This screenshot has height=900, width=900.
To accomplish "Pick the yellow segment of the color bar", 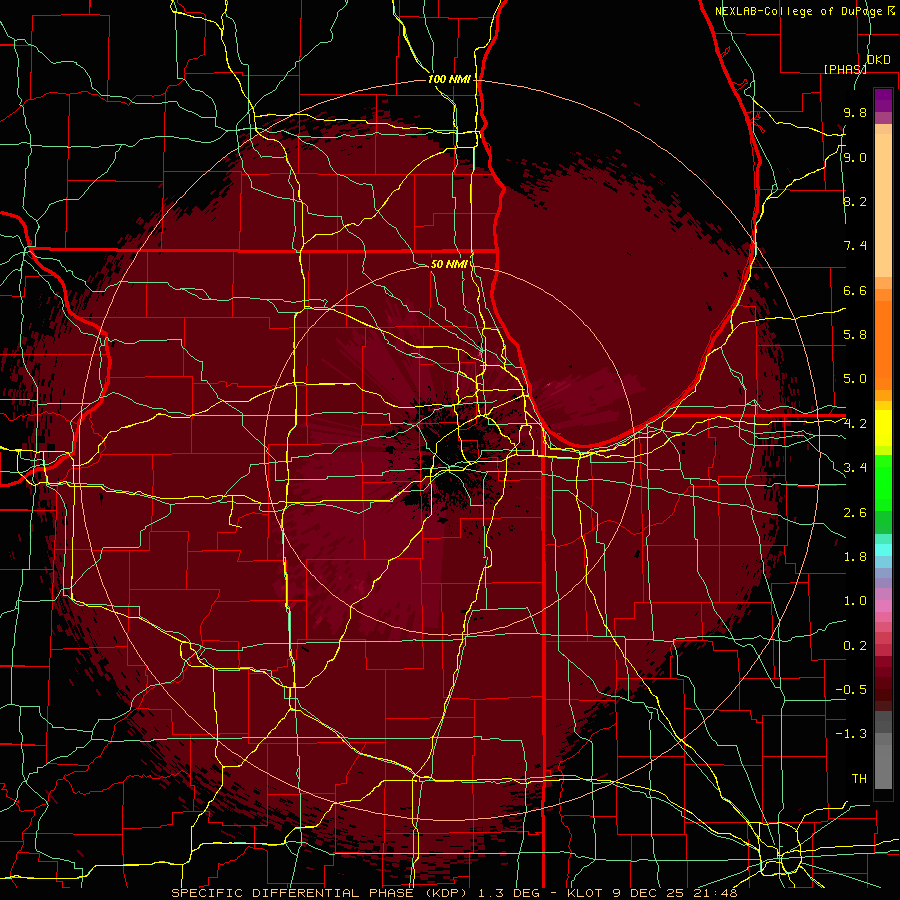I will tap(883, 428).
